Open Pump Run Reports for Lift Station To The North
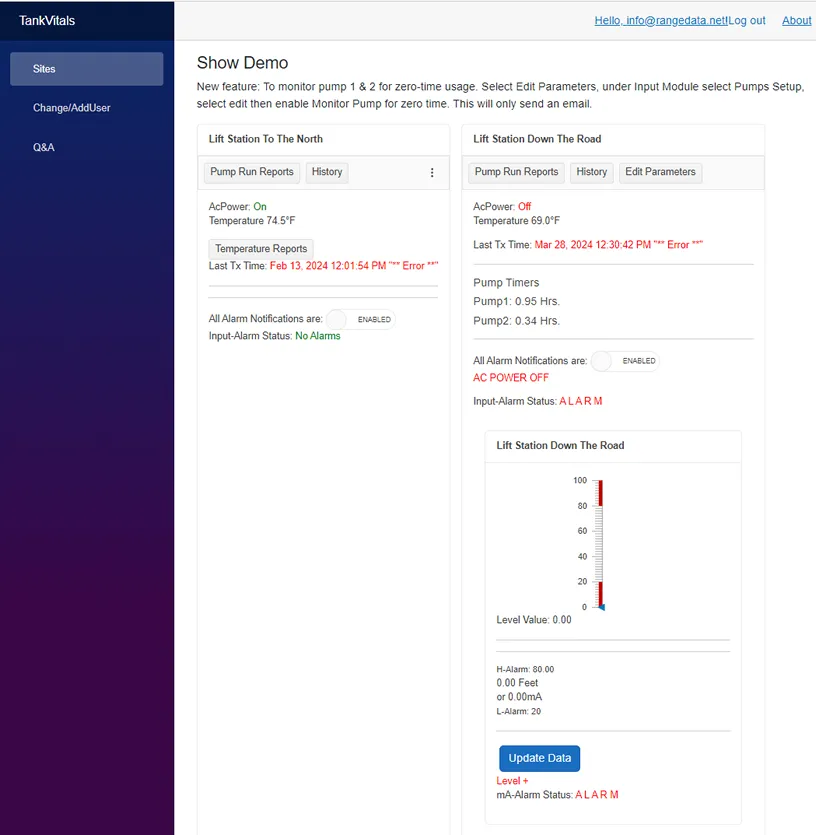 point(252,172)
